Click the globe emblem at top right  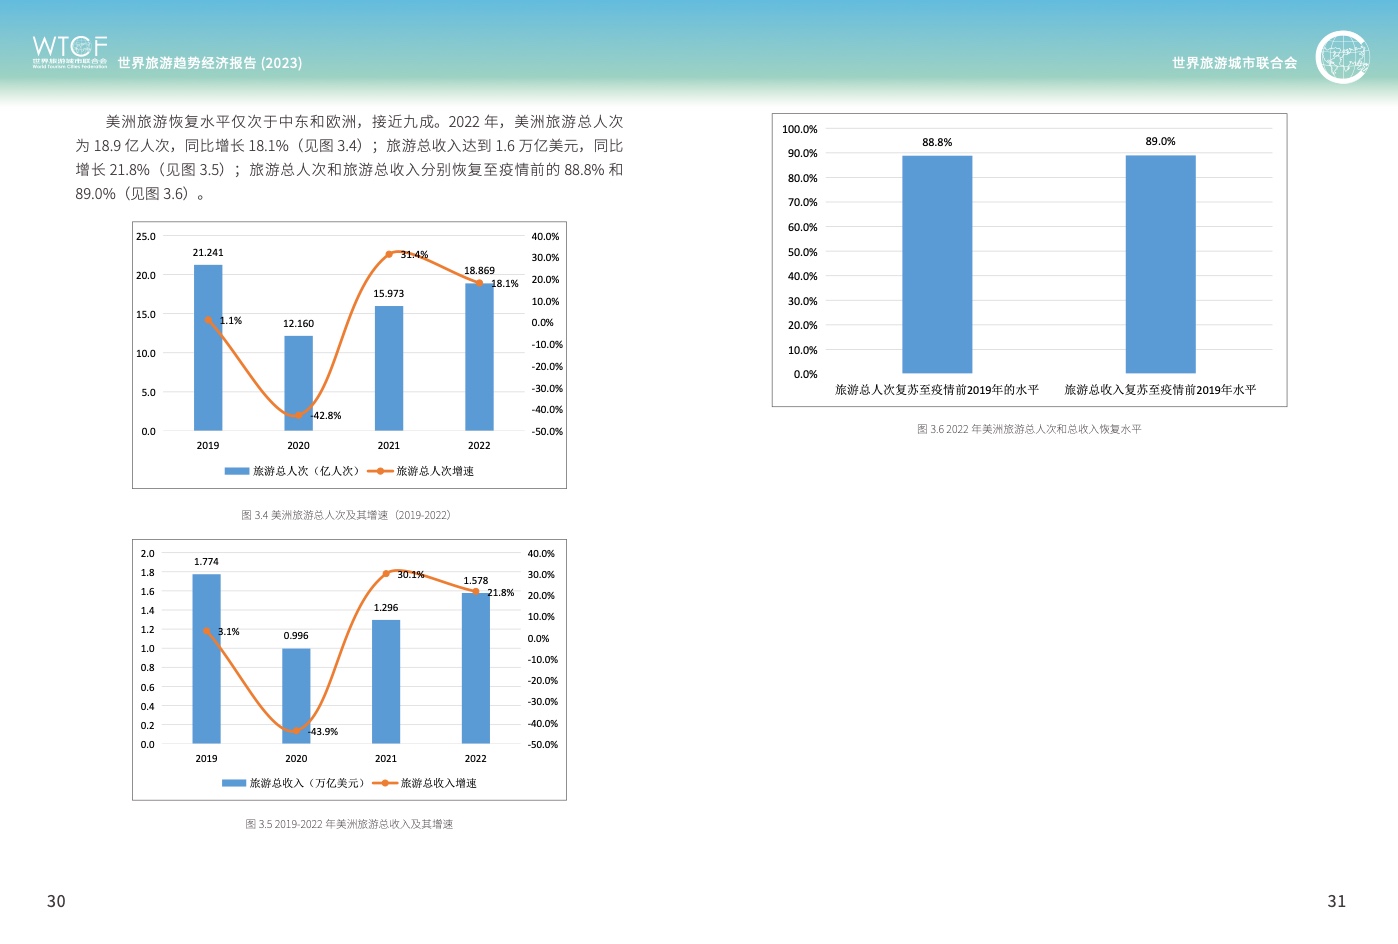(1341, 57)
